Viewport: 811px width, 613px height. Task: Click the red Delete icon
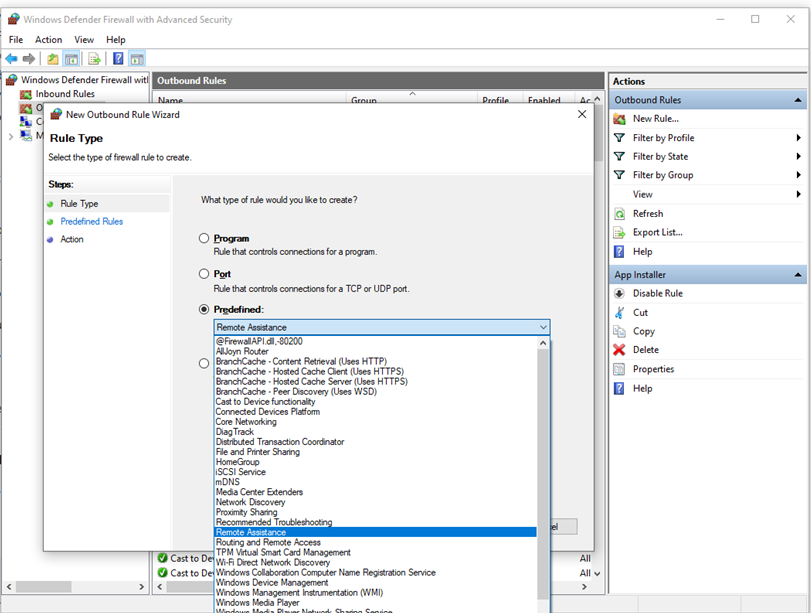620,350
